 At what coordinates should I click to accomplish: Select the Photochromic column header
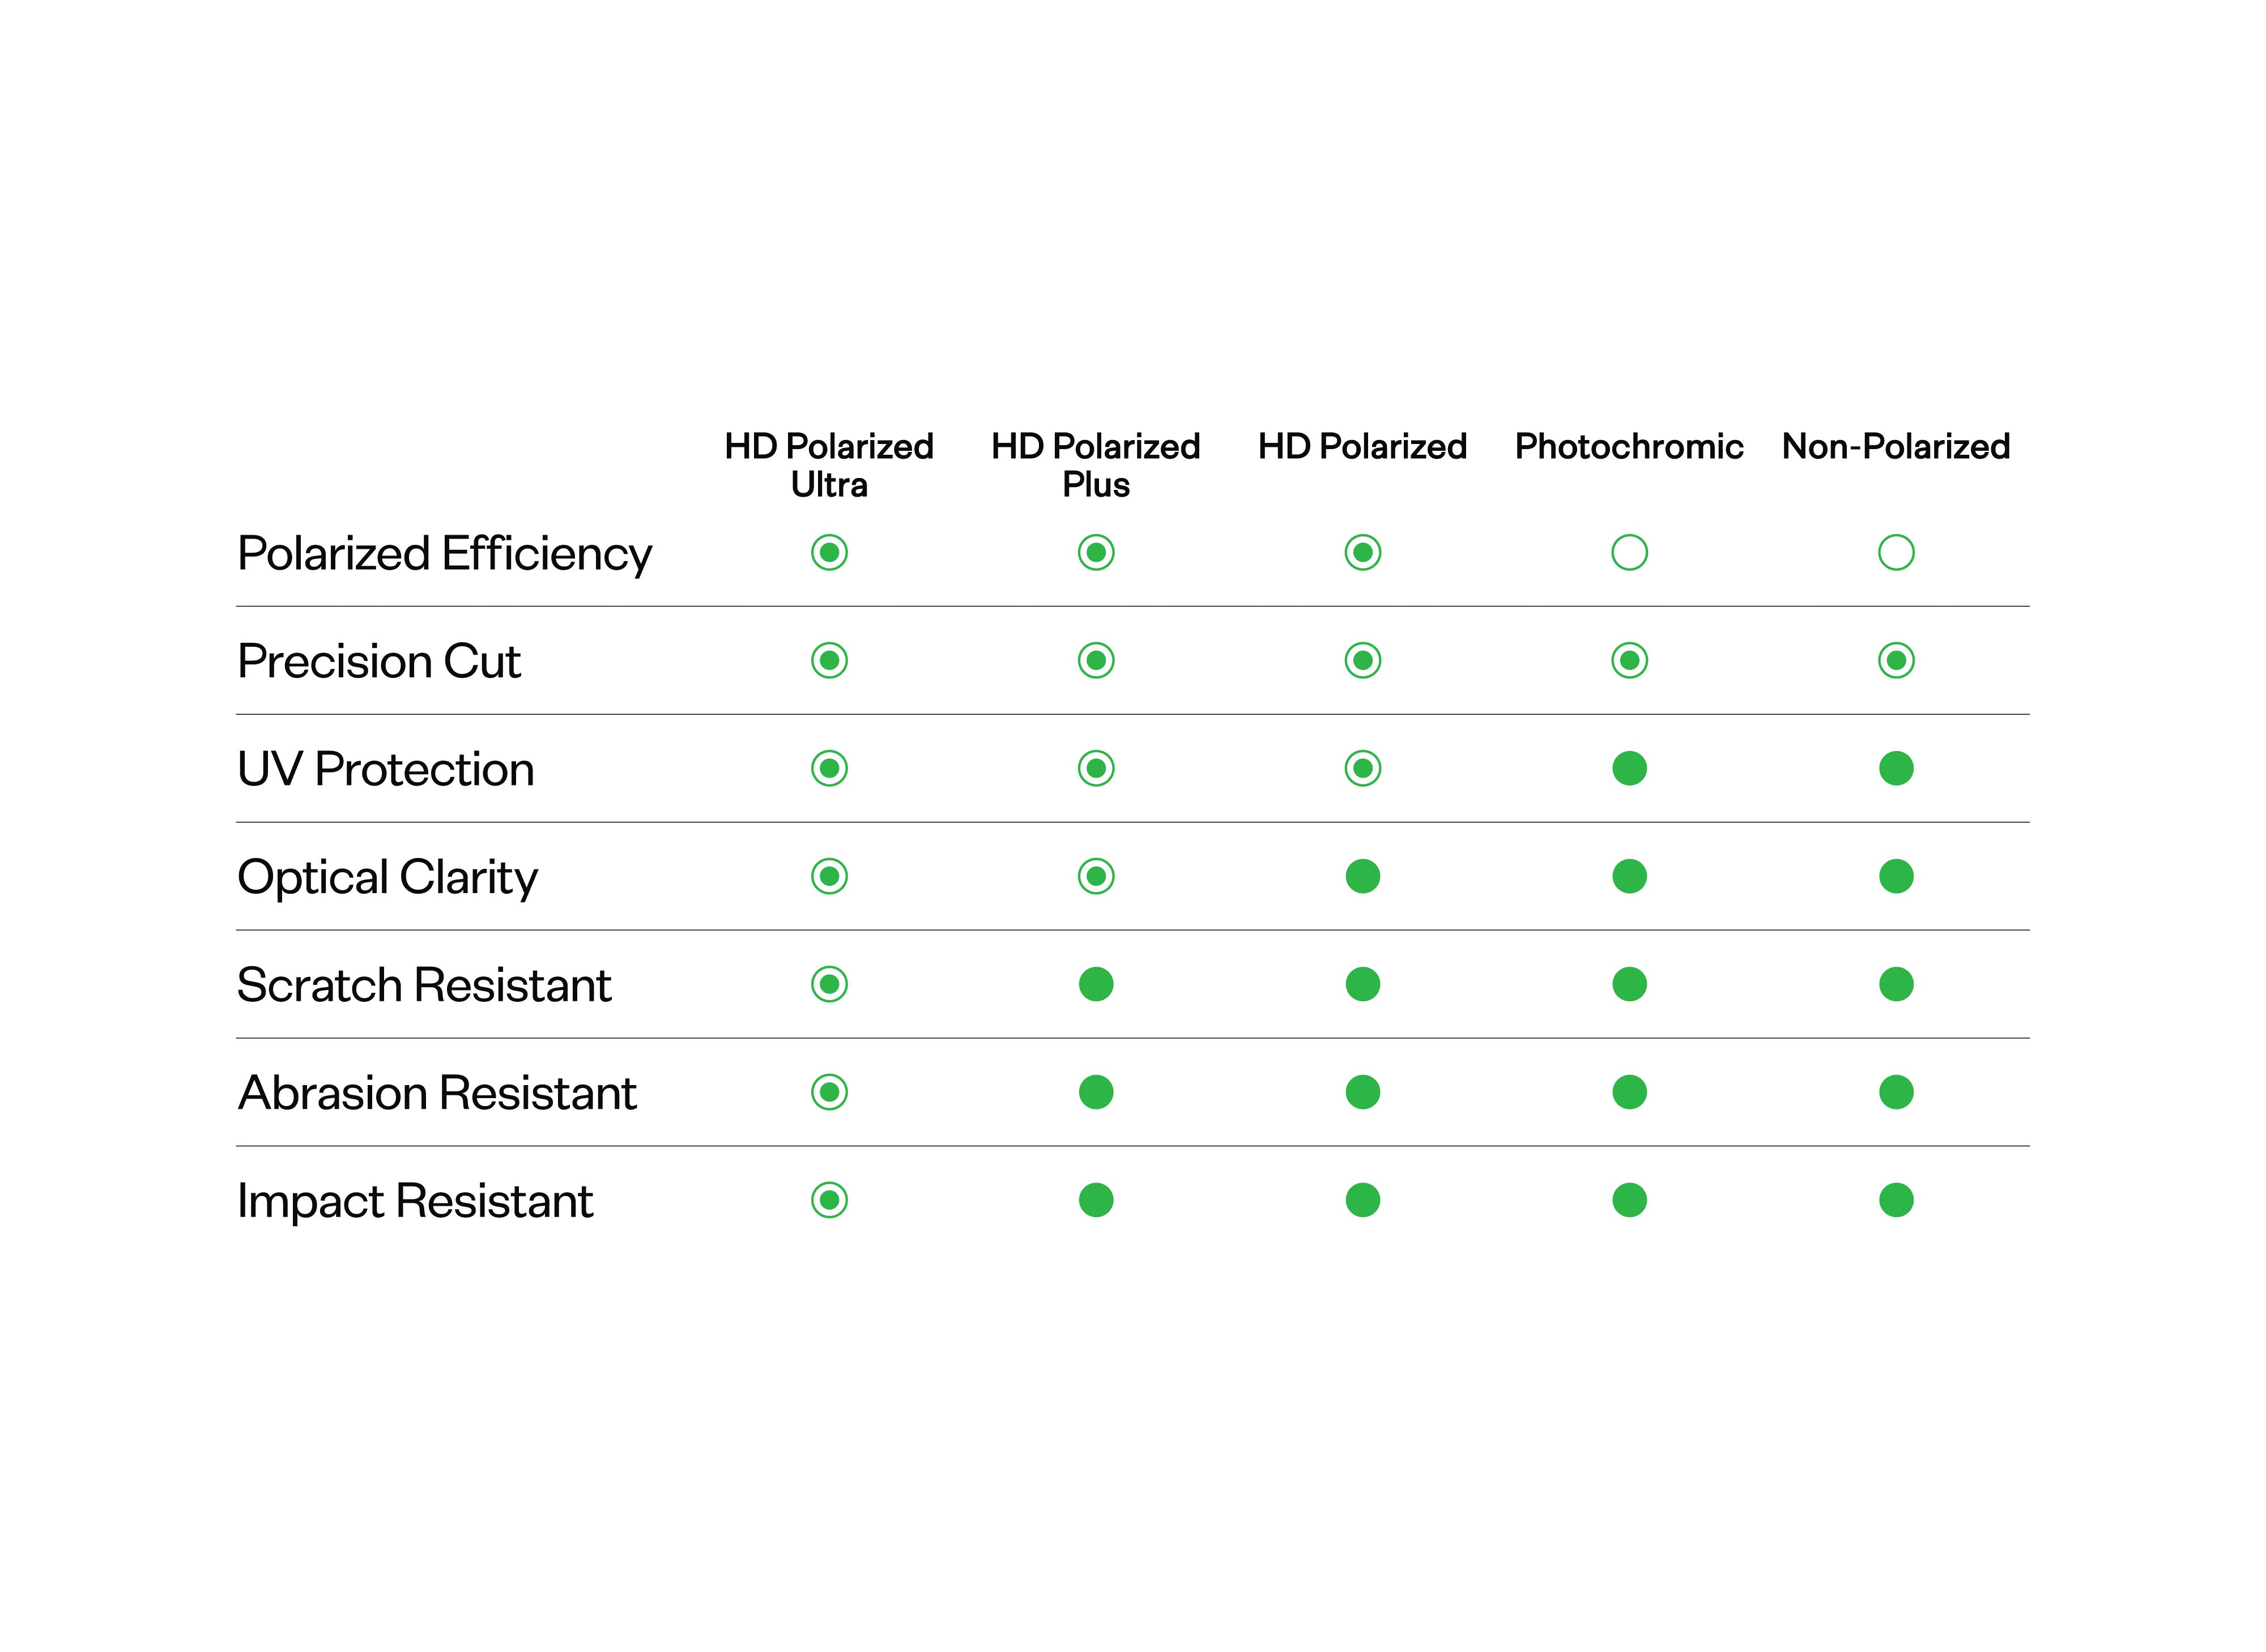[x=1629, y=446]
